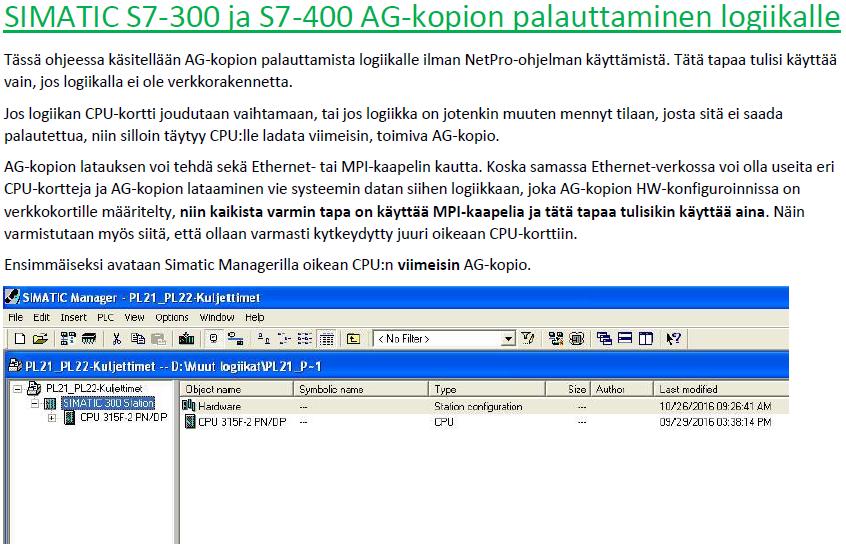The width and height of the screenshot is (846, 554).
Task: Sort by Symbolic name column header
Action: (361, 389)
